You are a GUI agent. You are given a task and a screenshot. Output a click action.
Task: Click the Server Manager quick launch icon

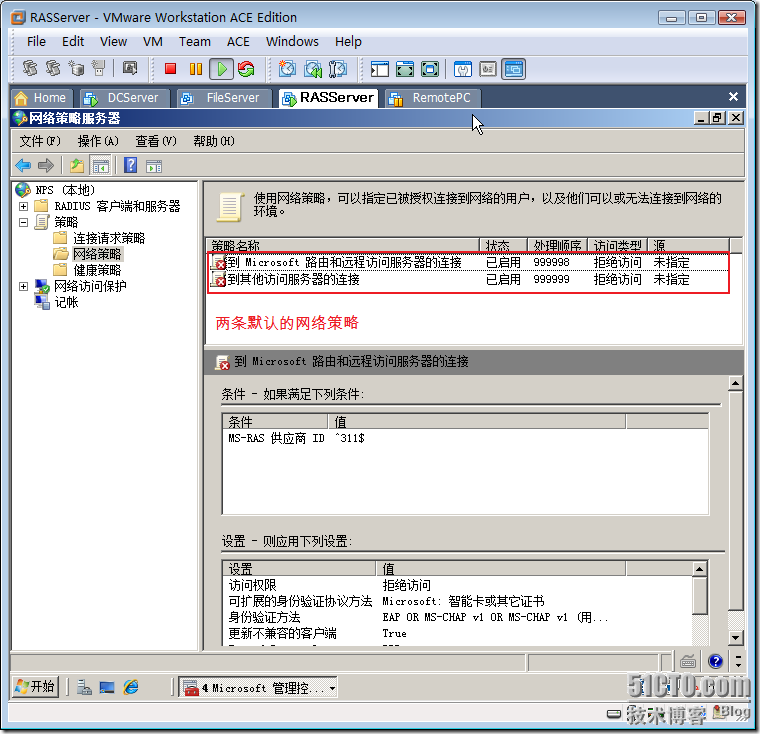point(84,687)
